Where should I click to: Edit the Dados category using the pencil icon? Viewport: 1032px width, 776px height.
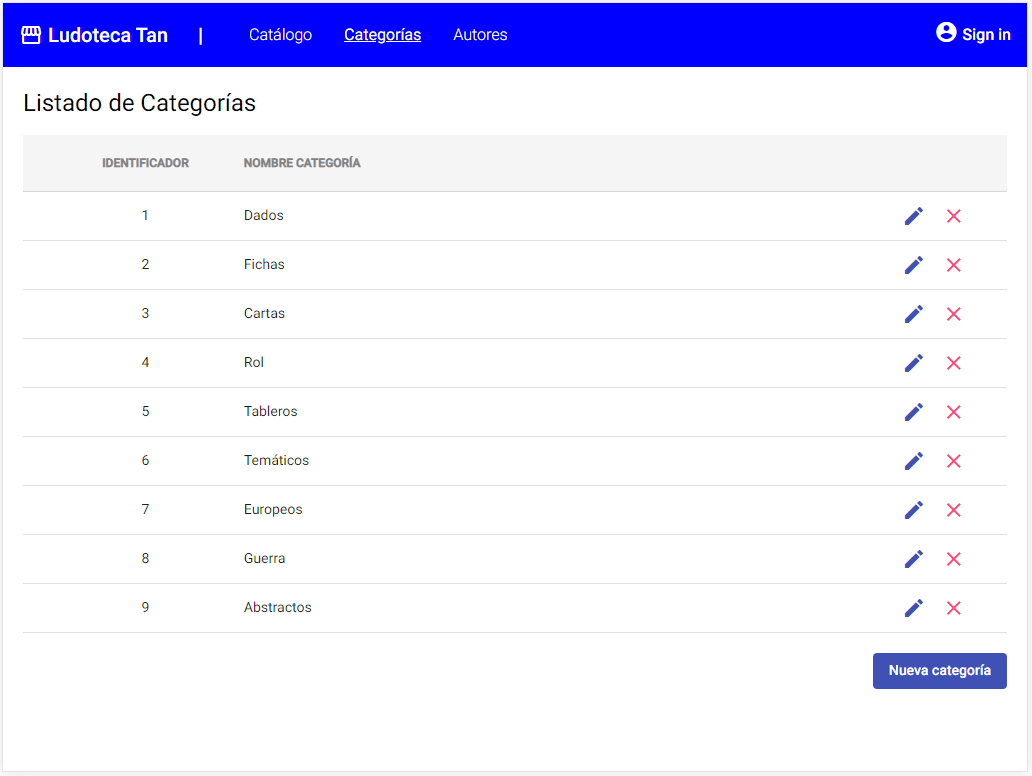[x=913, y=215]
